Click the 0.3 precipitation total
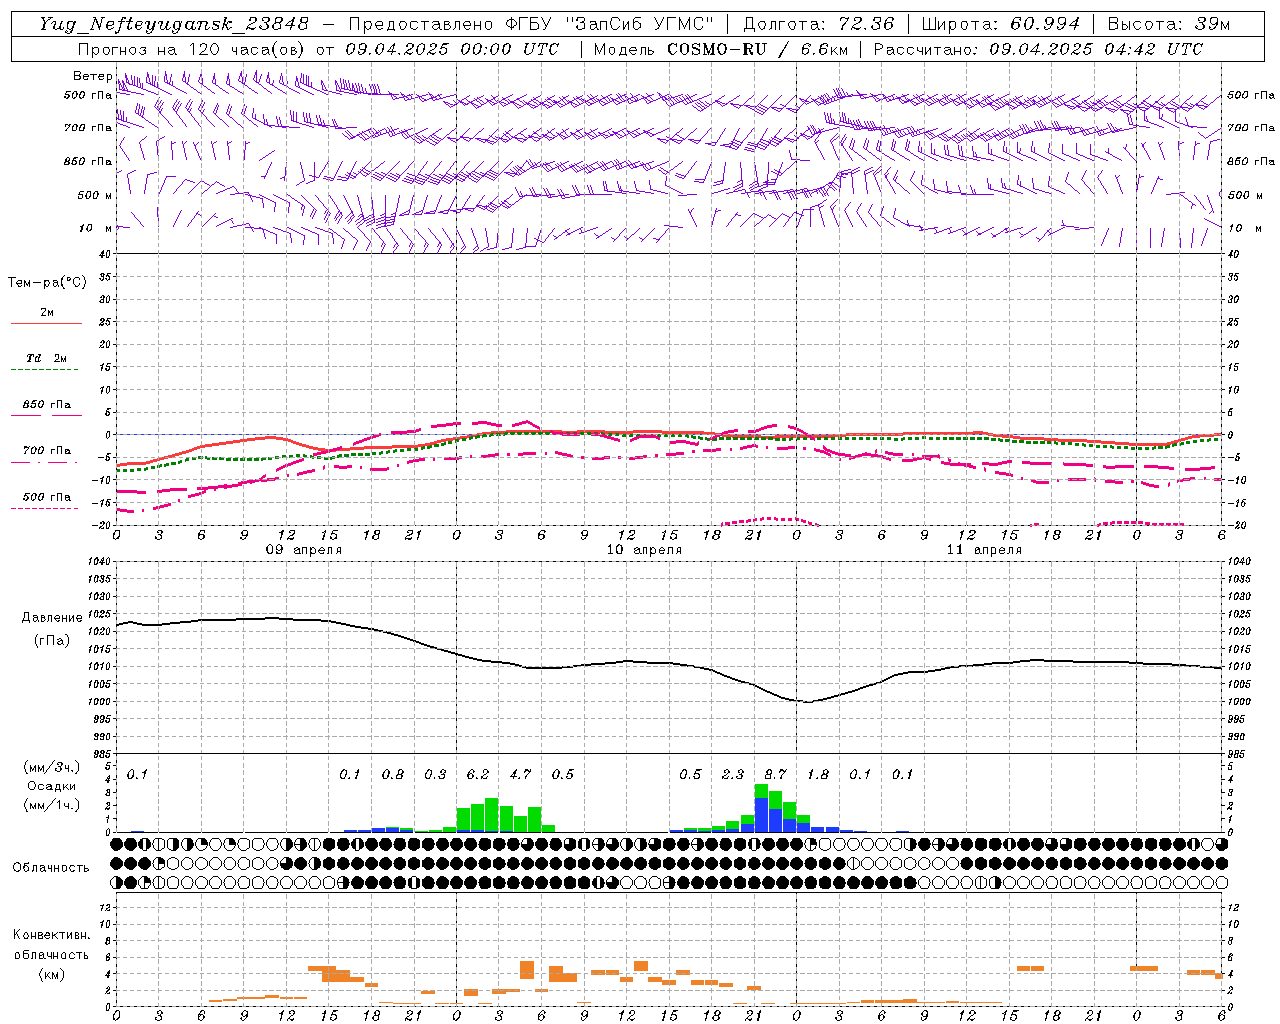Image resolution: width=1280 pixels, height=1024 pixels. click(x=435, y=774)
